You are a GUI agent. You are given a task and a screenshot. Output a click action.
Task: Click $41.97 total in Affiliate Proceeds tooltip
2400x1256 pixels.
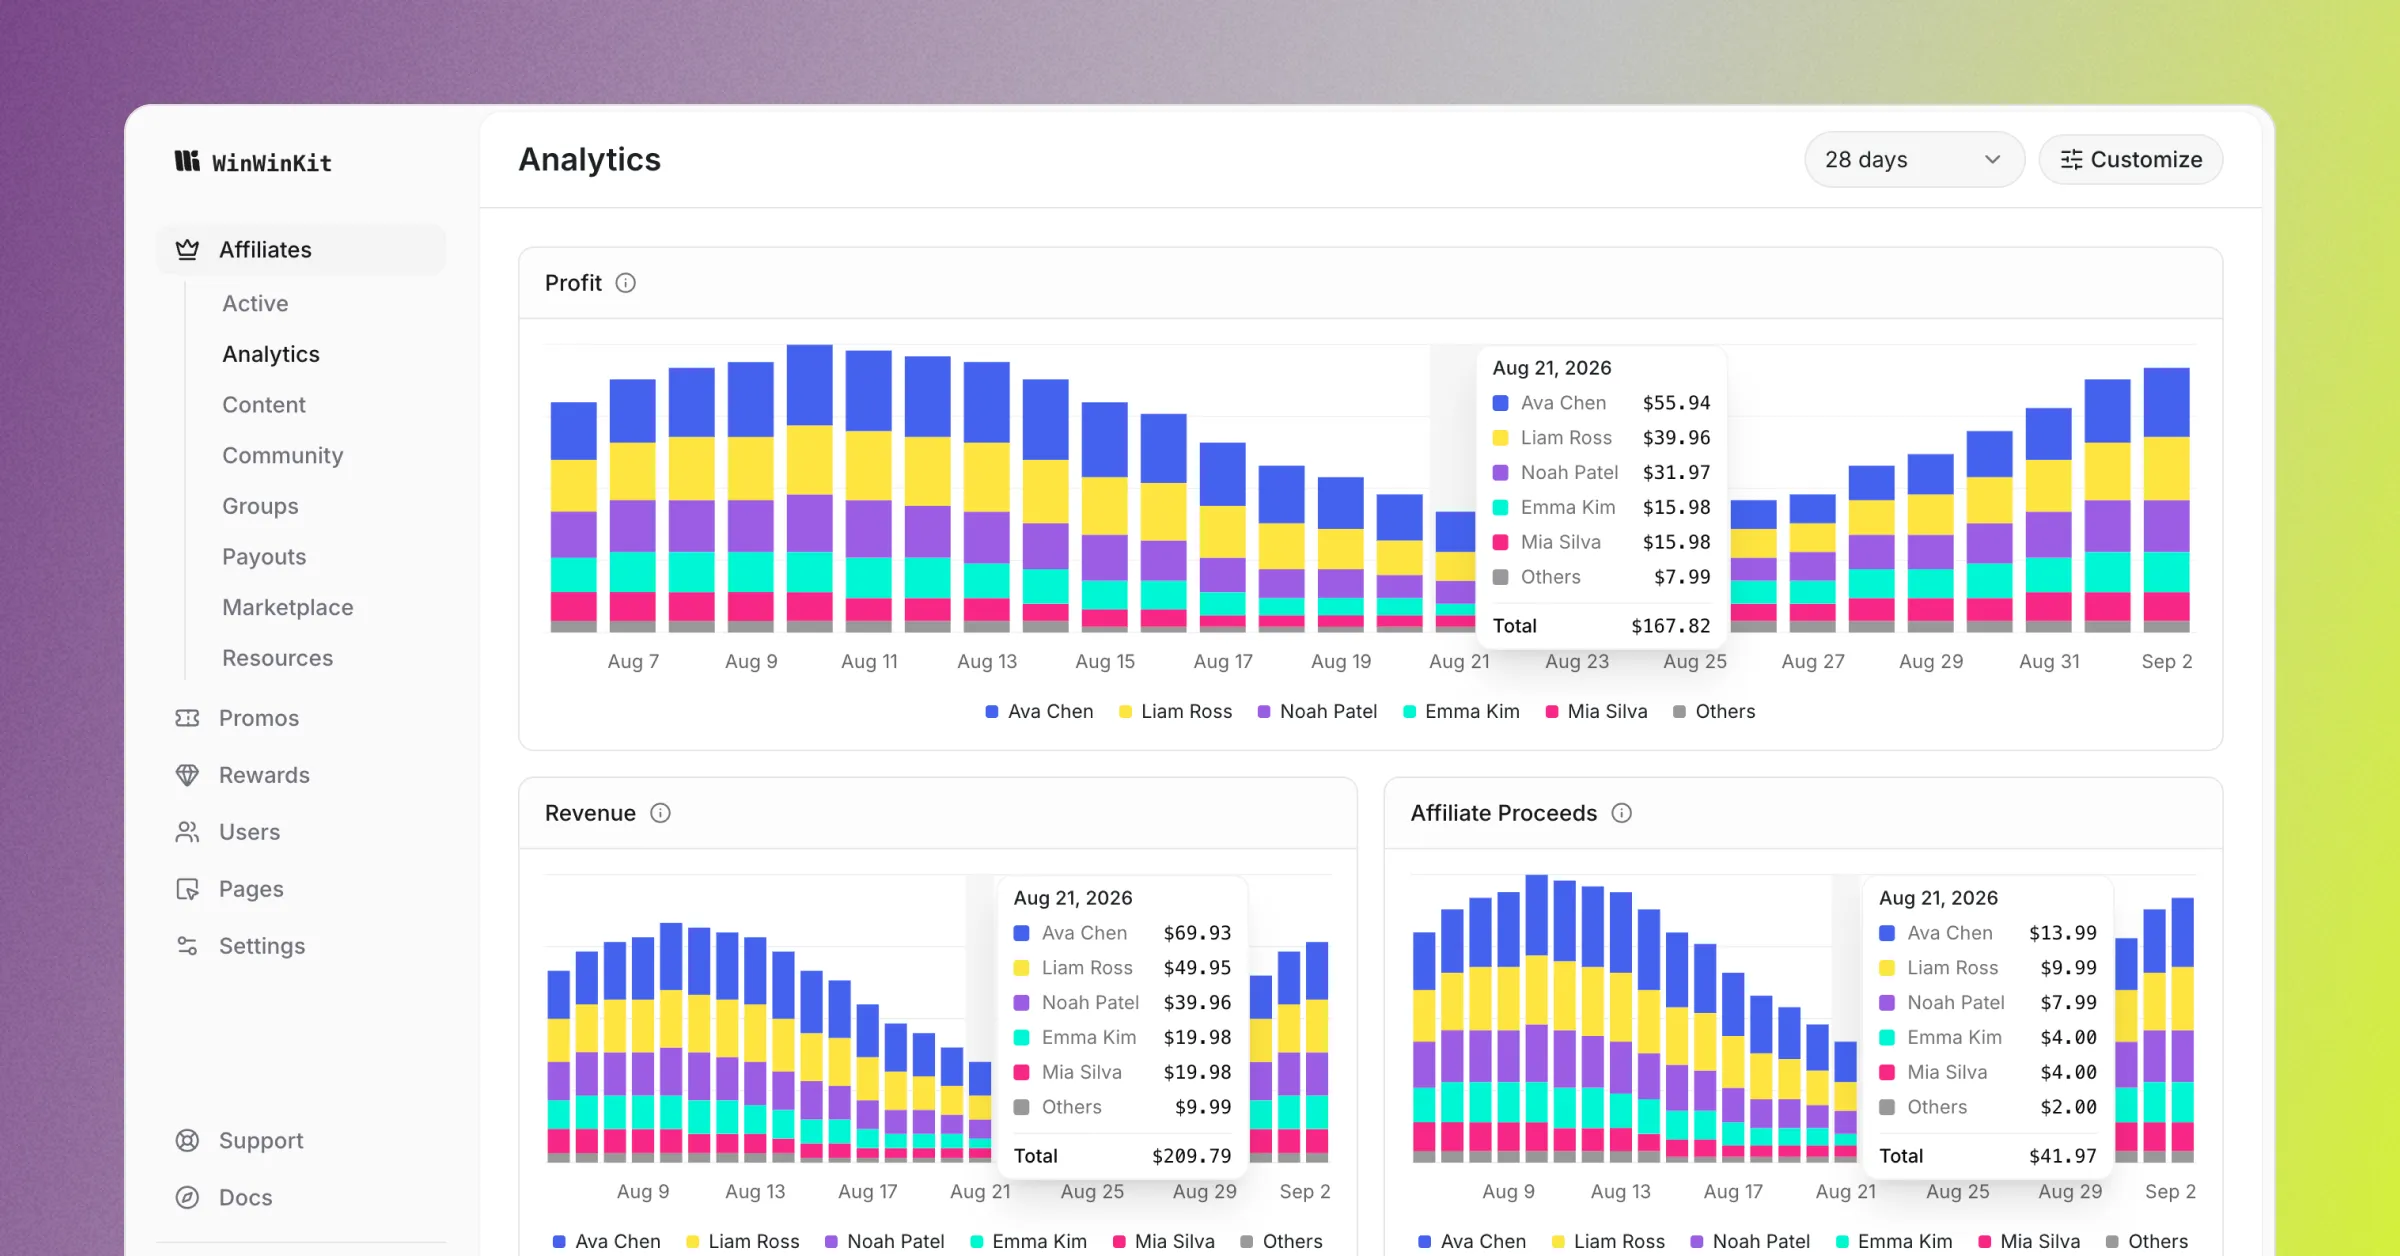(2063, 1156)
